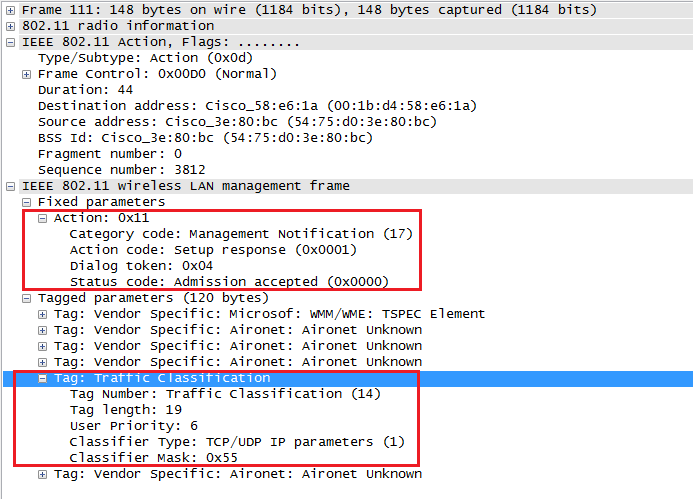
Task: Collapse the IEEE 802.11 Action section
Action: pyautogui.click(x=11, y=42)
